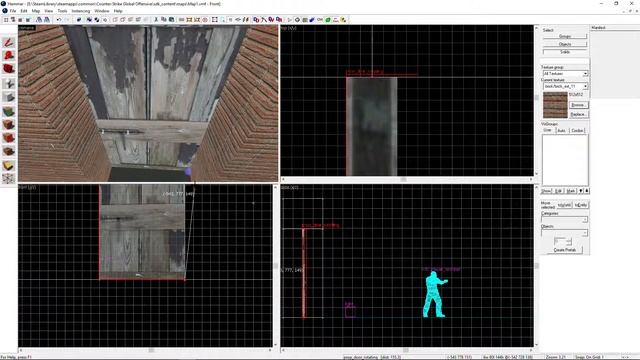This screenshot has height=360, width=640.
Task: Set select mode to Solids
Action: tap(565, 52)
